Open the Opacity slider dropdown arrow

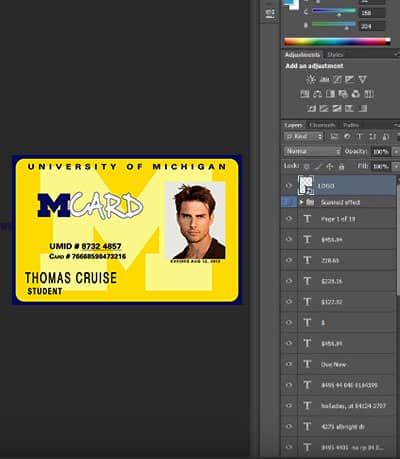pos(396,152)
